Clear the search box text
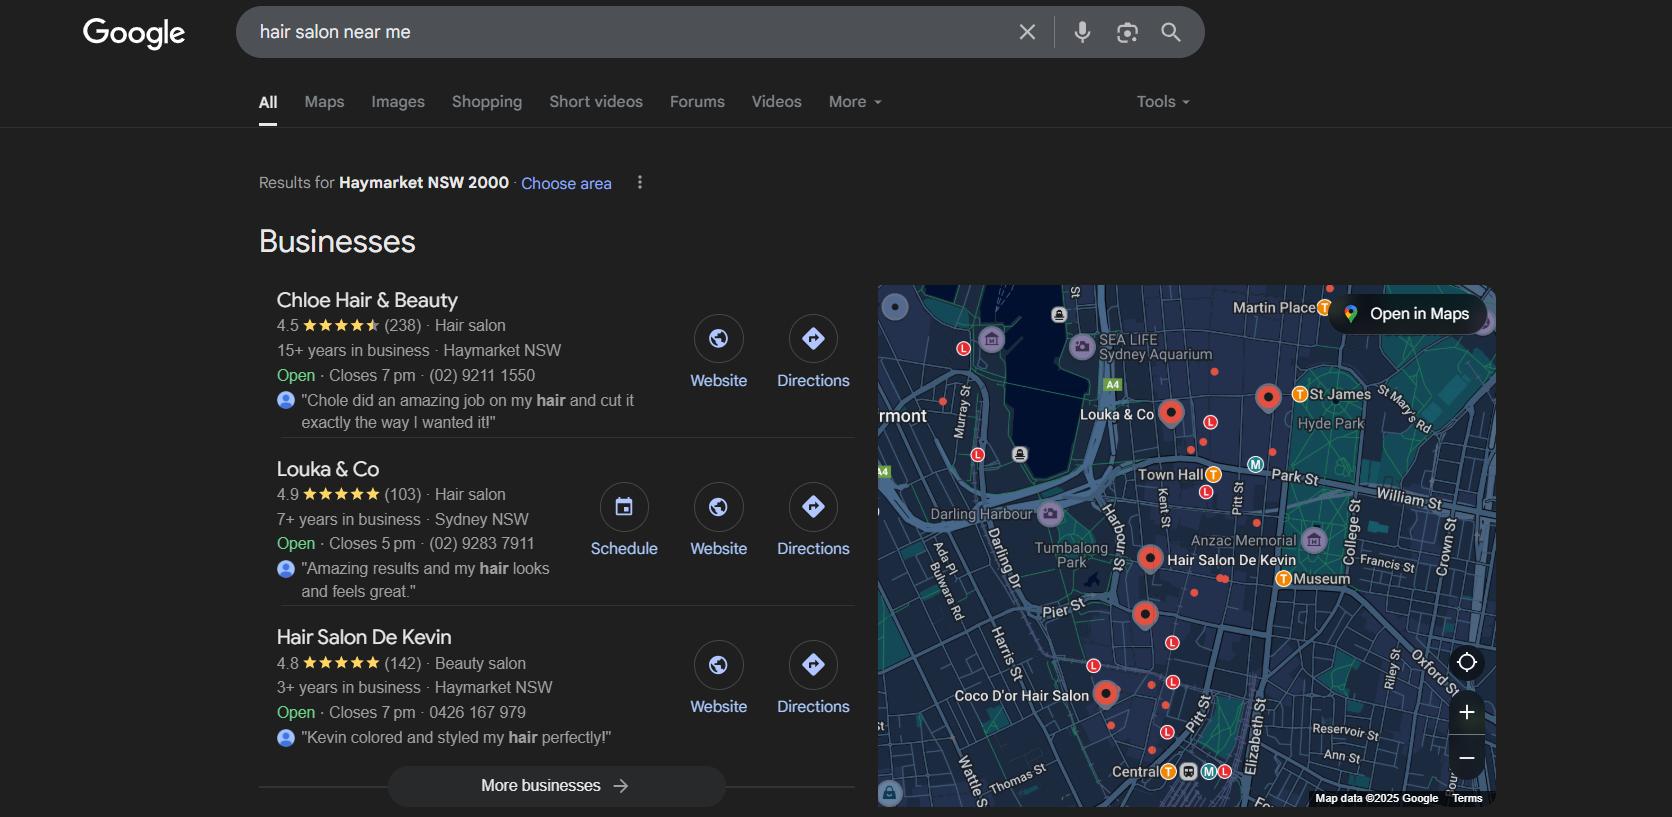This screenshot has height=817, width=1672. [1027, 32]
